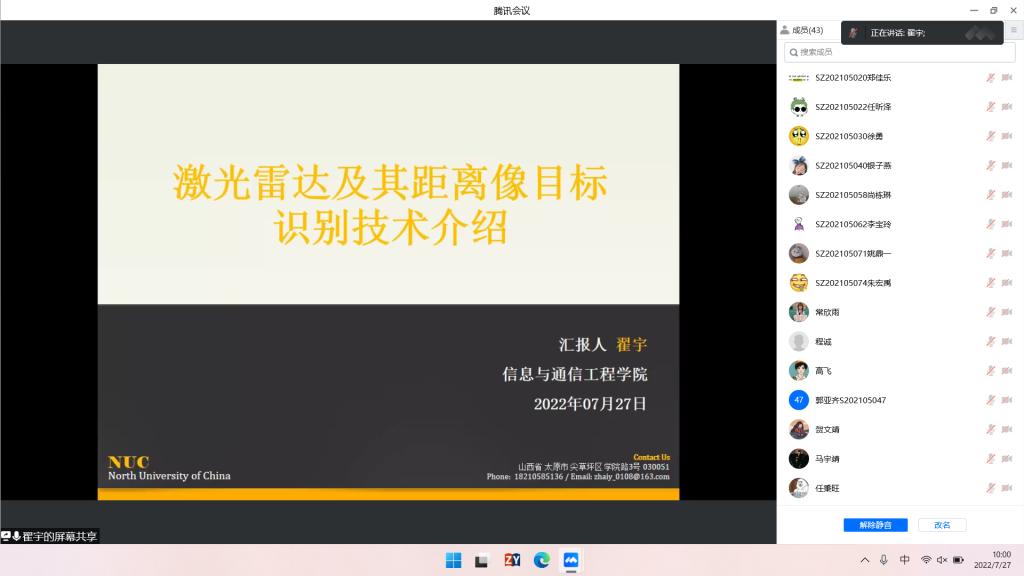Click the 改名 (rename) button
This screenshot has width=1024, height=576.
(x=942, y=524)
